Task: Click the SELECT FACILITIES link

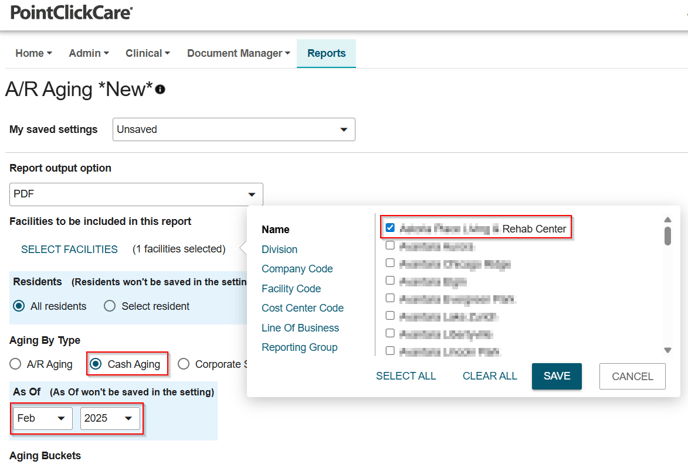Action: (x=69, y=249)
